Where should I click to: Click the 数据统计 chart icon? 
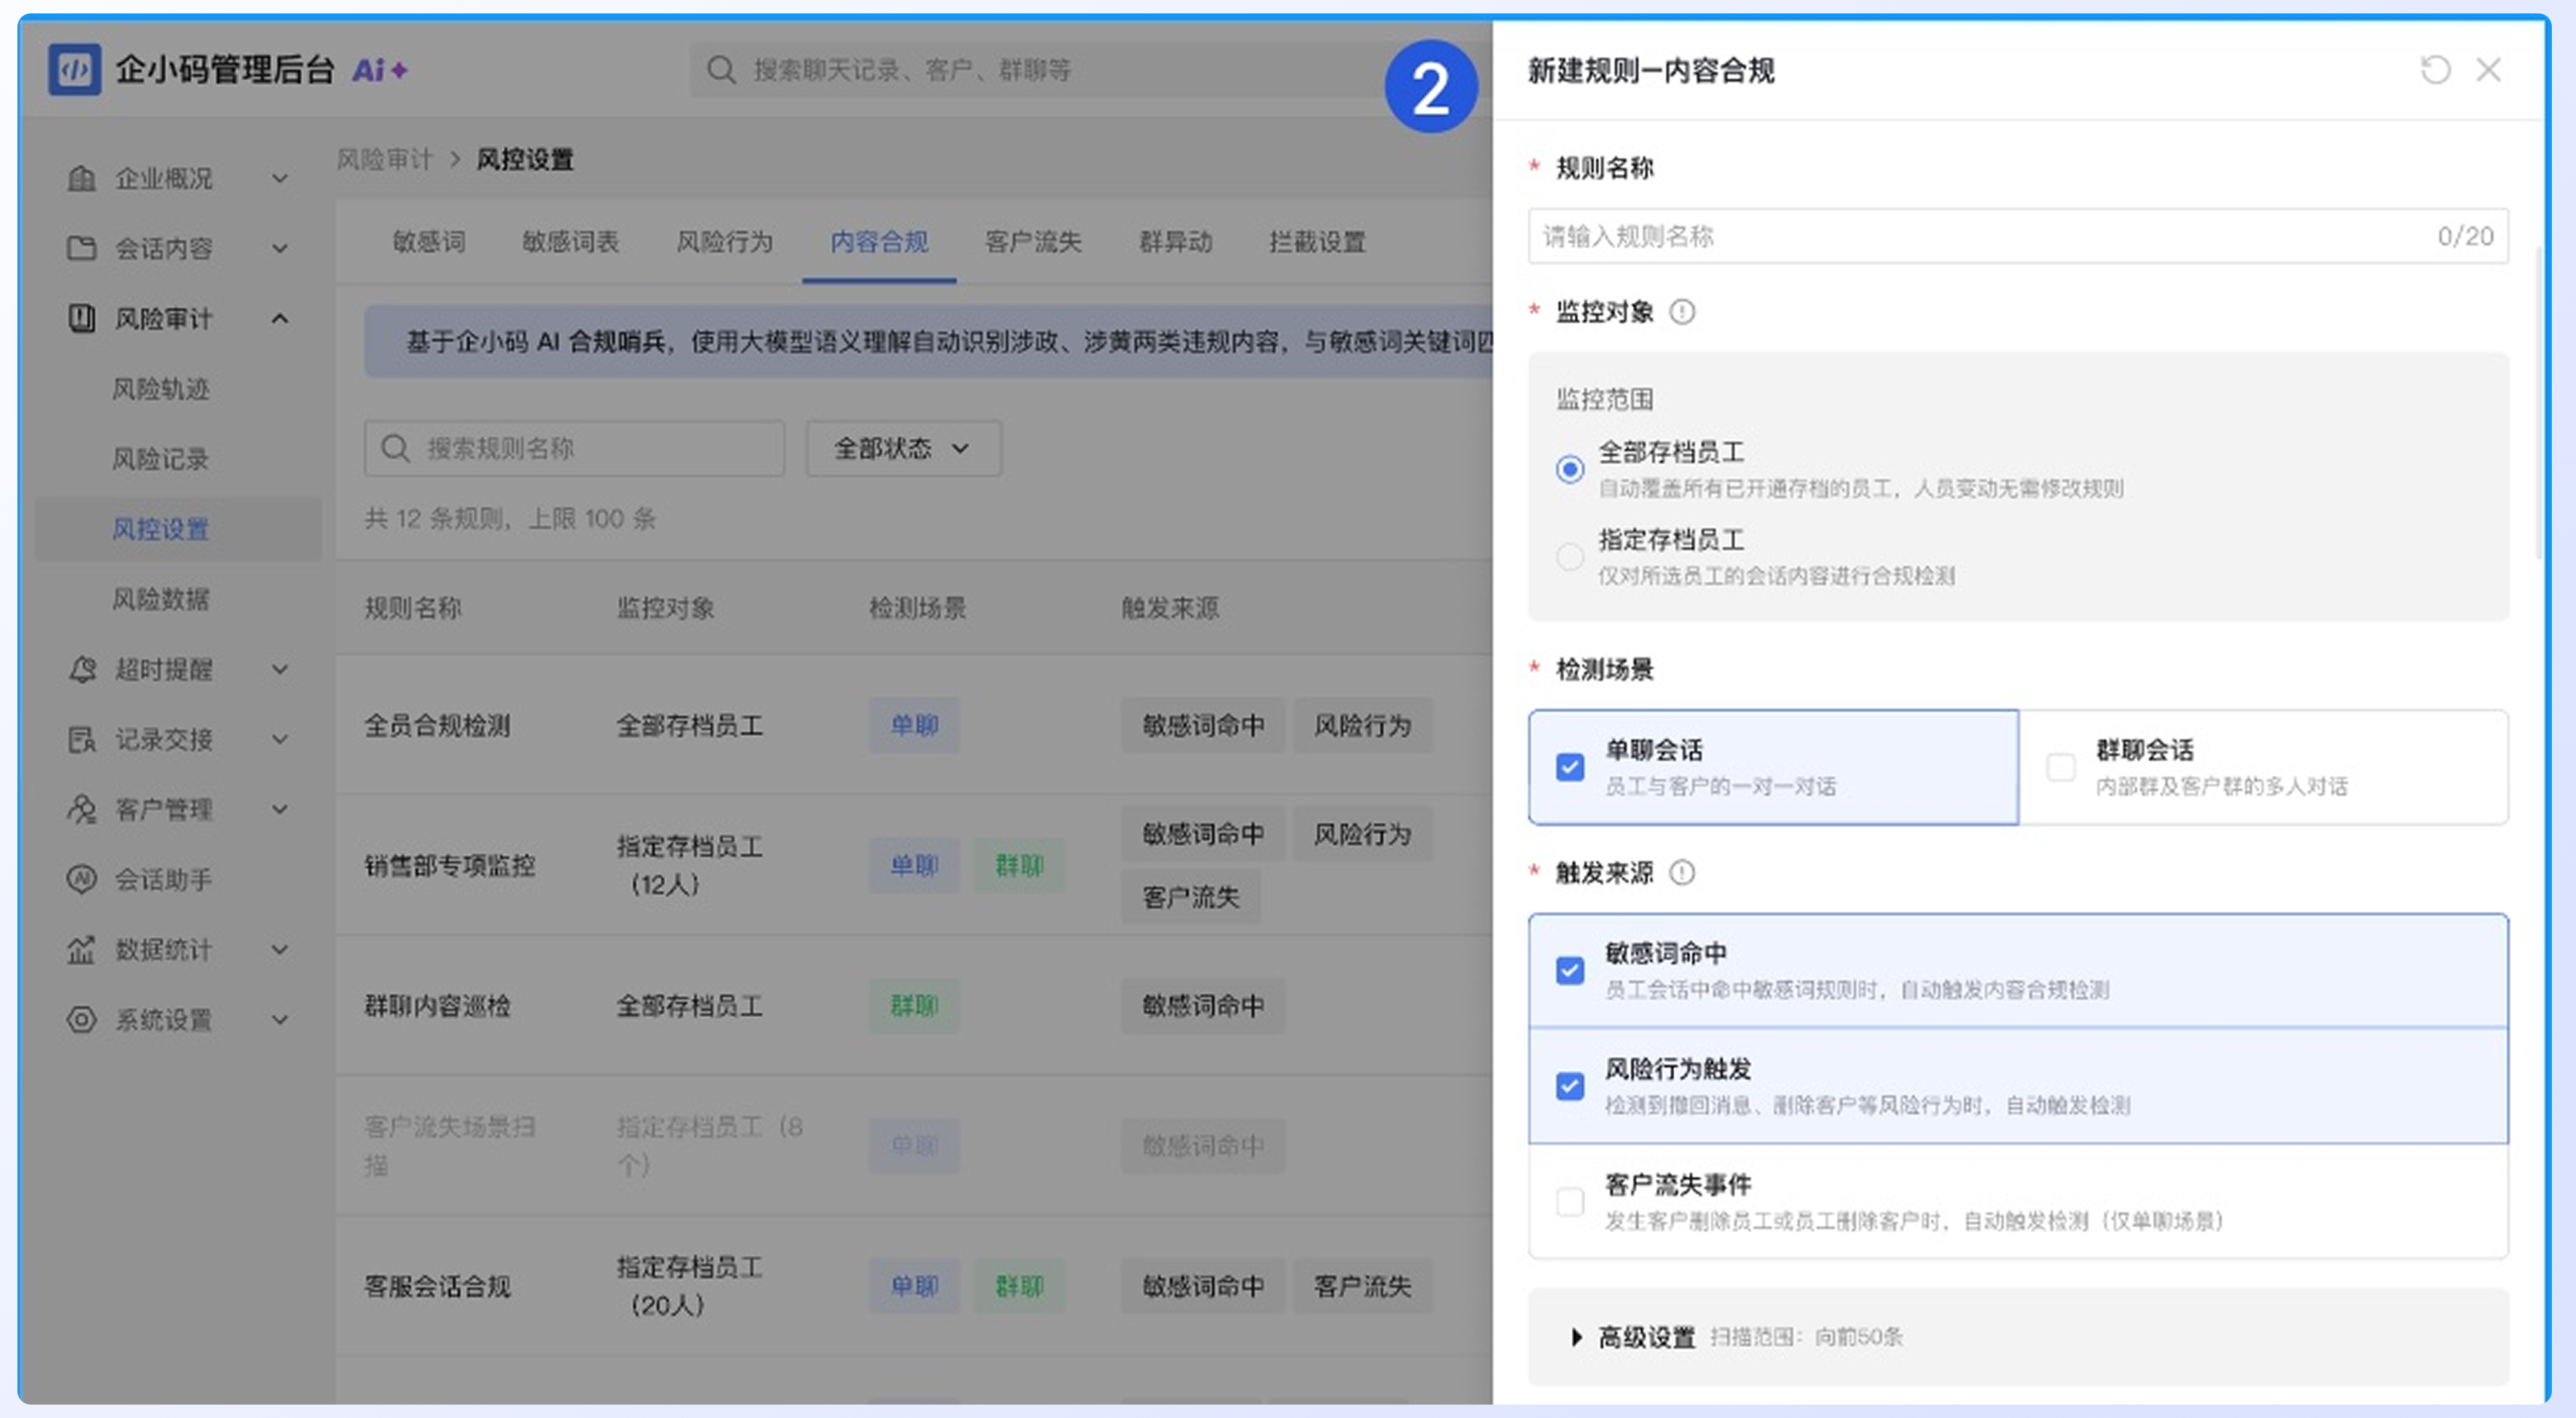pos(81,949)
